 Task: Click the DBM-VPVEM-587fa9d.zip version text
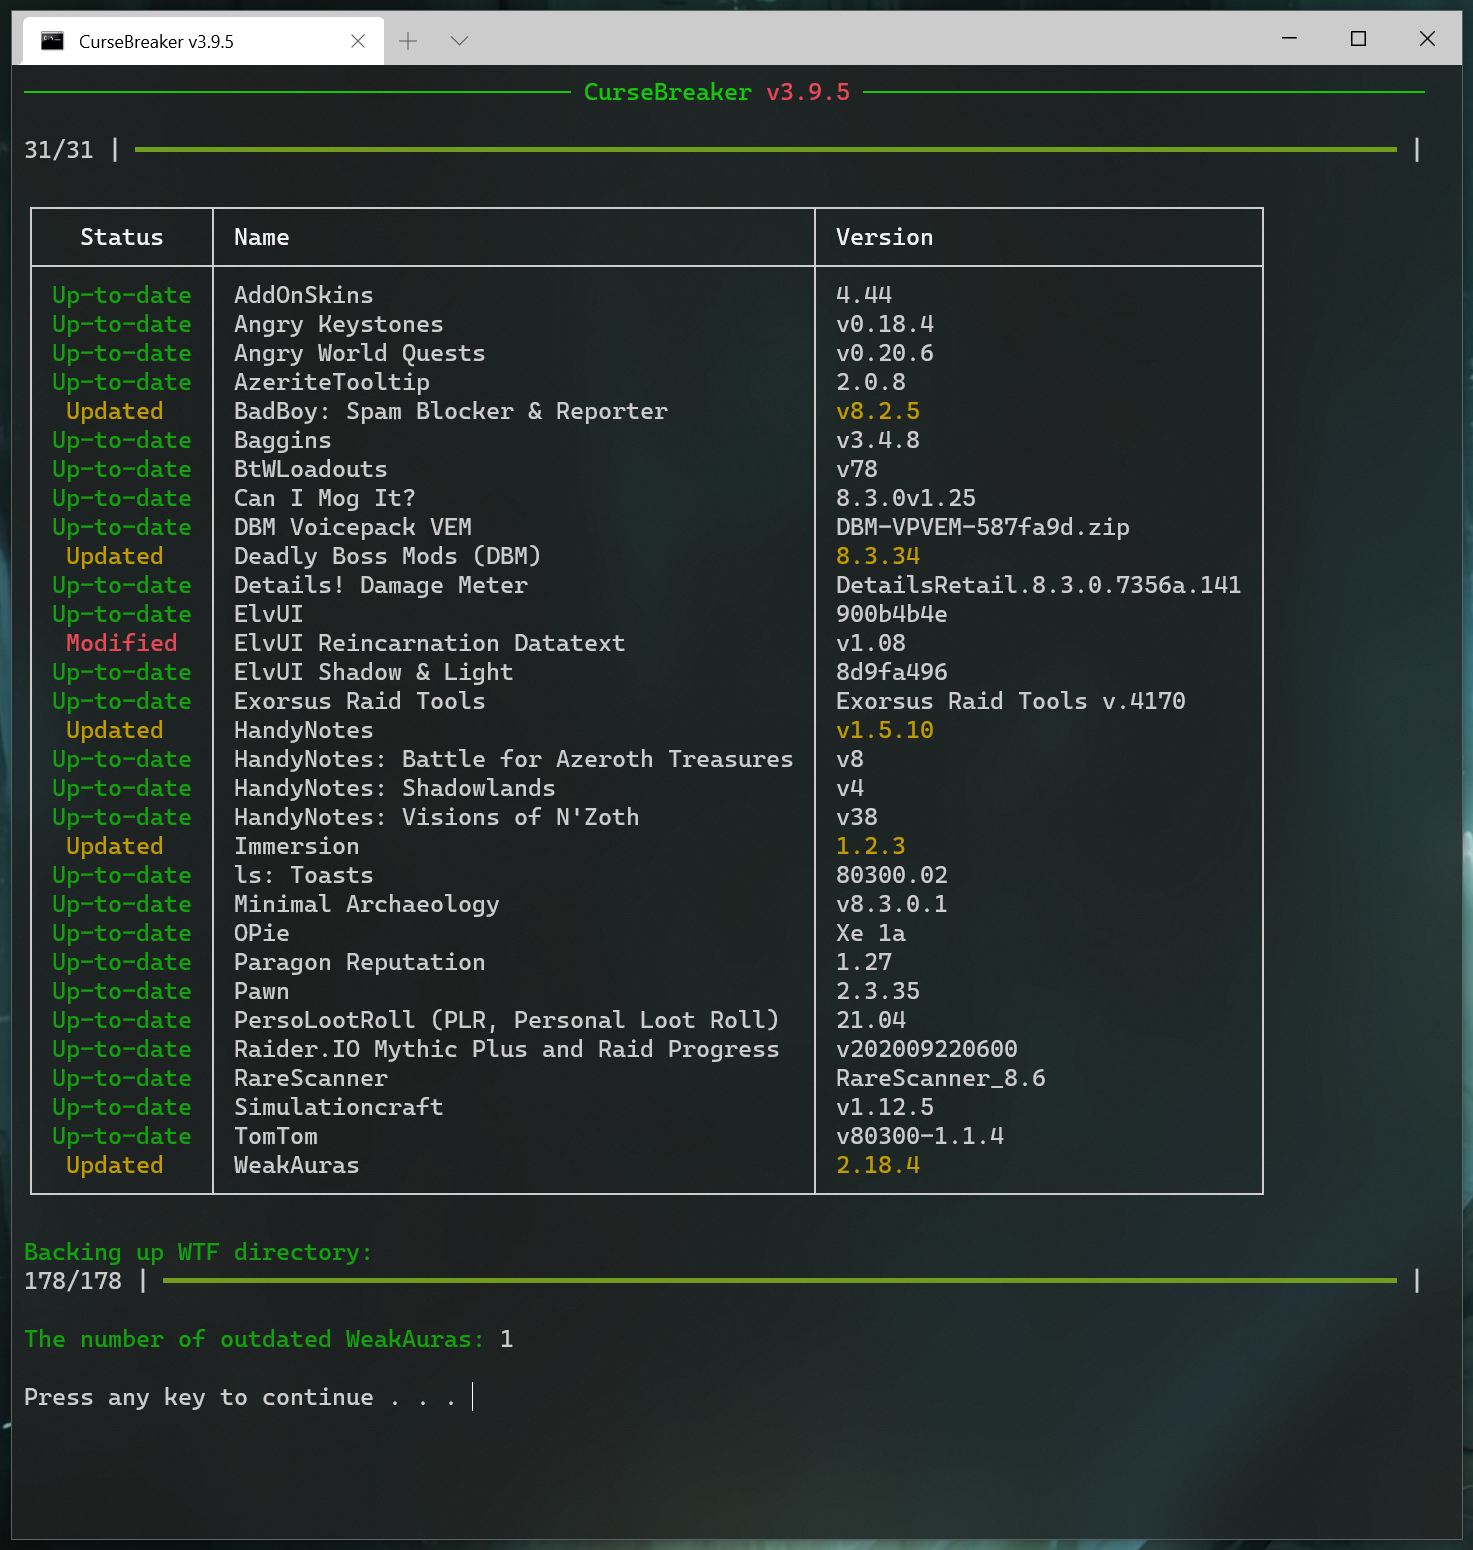[983, 527]
